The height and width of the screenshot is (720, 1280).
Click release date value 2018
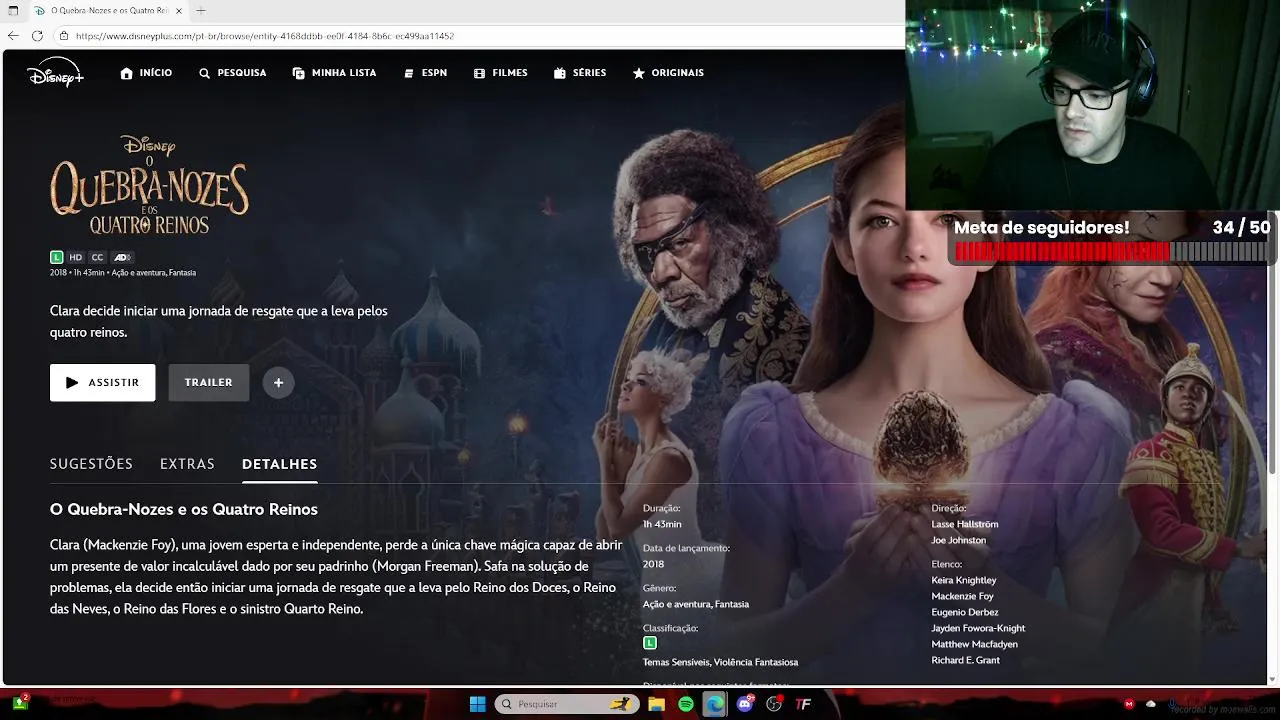tap(653, 564)
